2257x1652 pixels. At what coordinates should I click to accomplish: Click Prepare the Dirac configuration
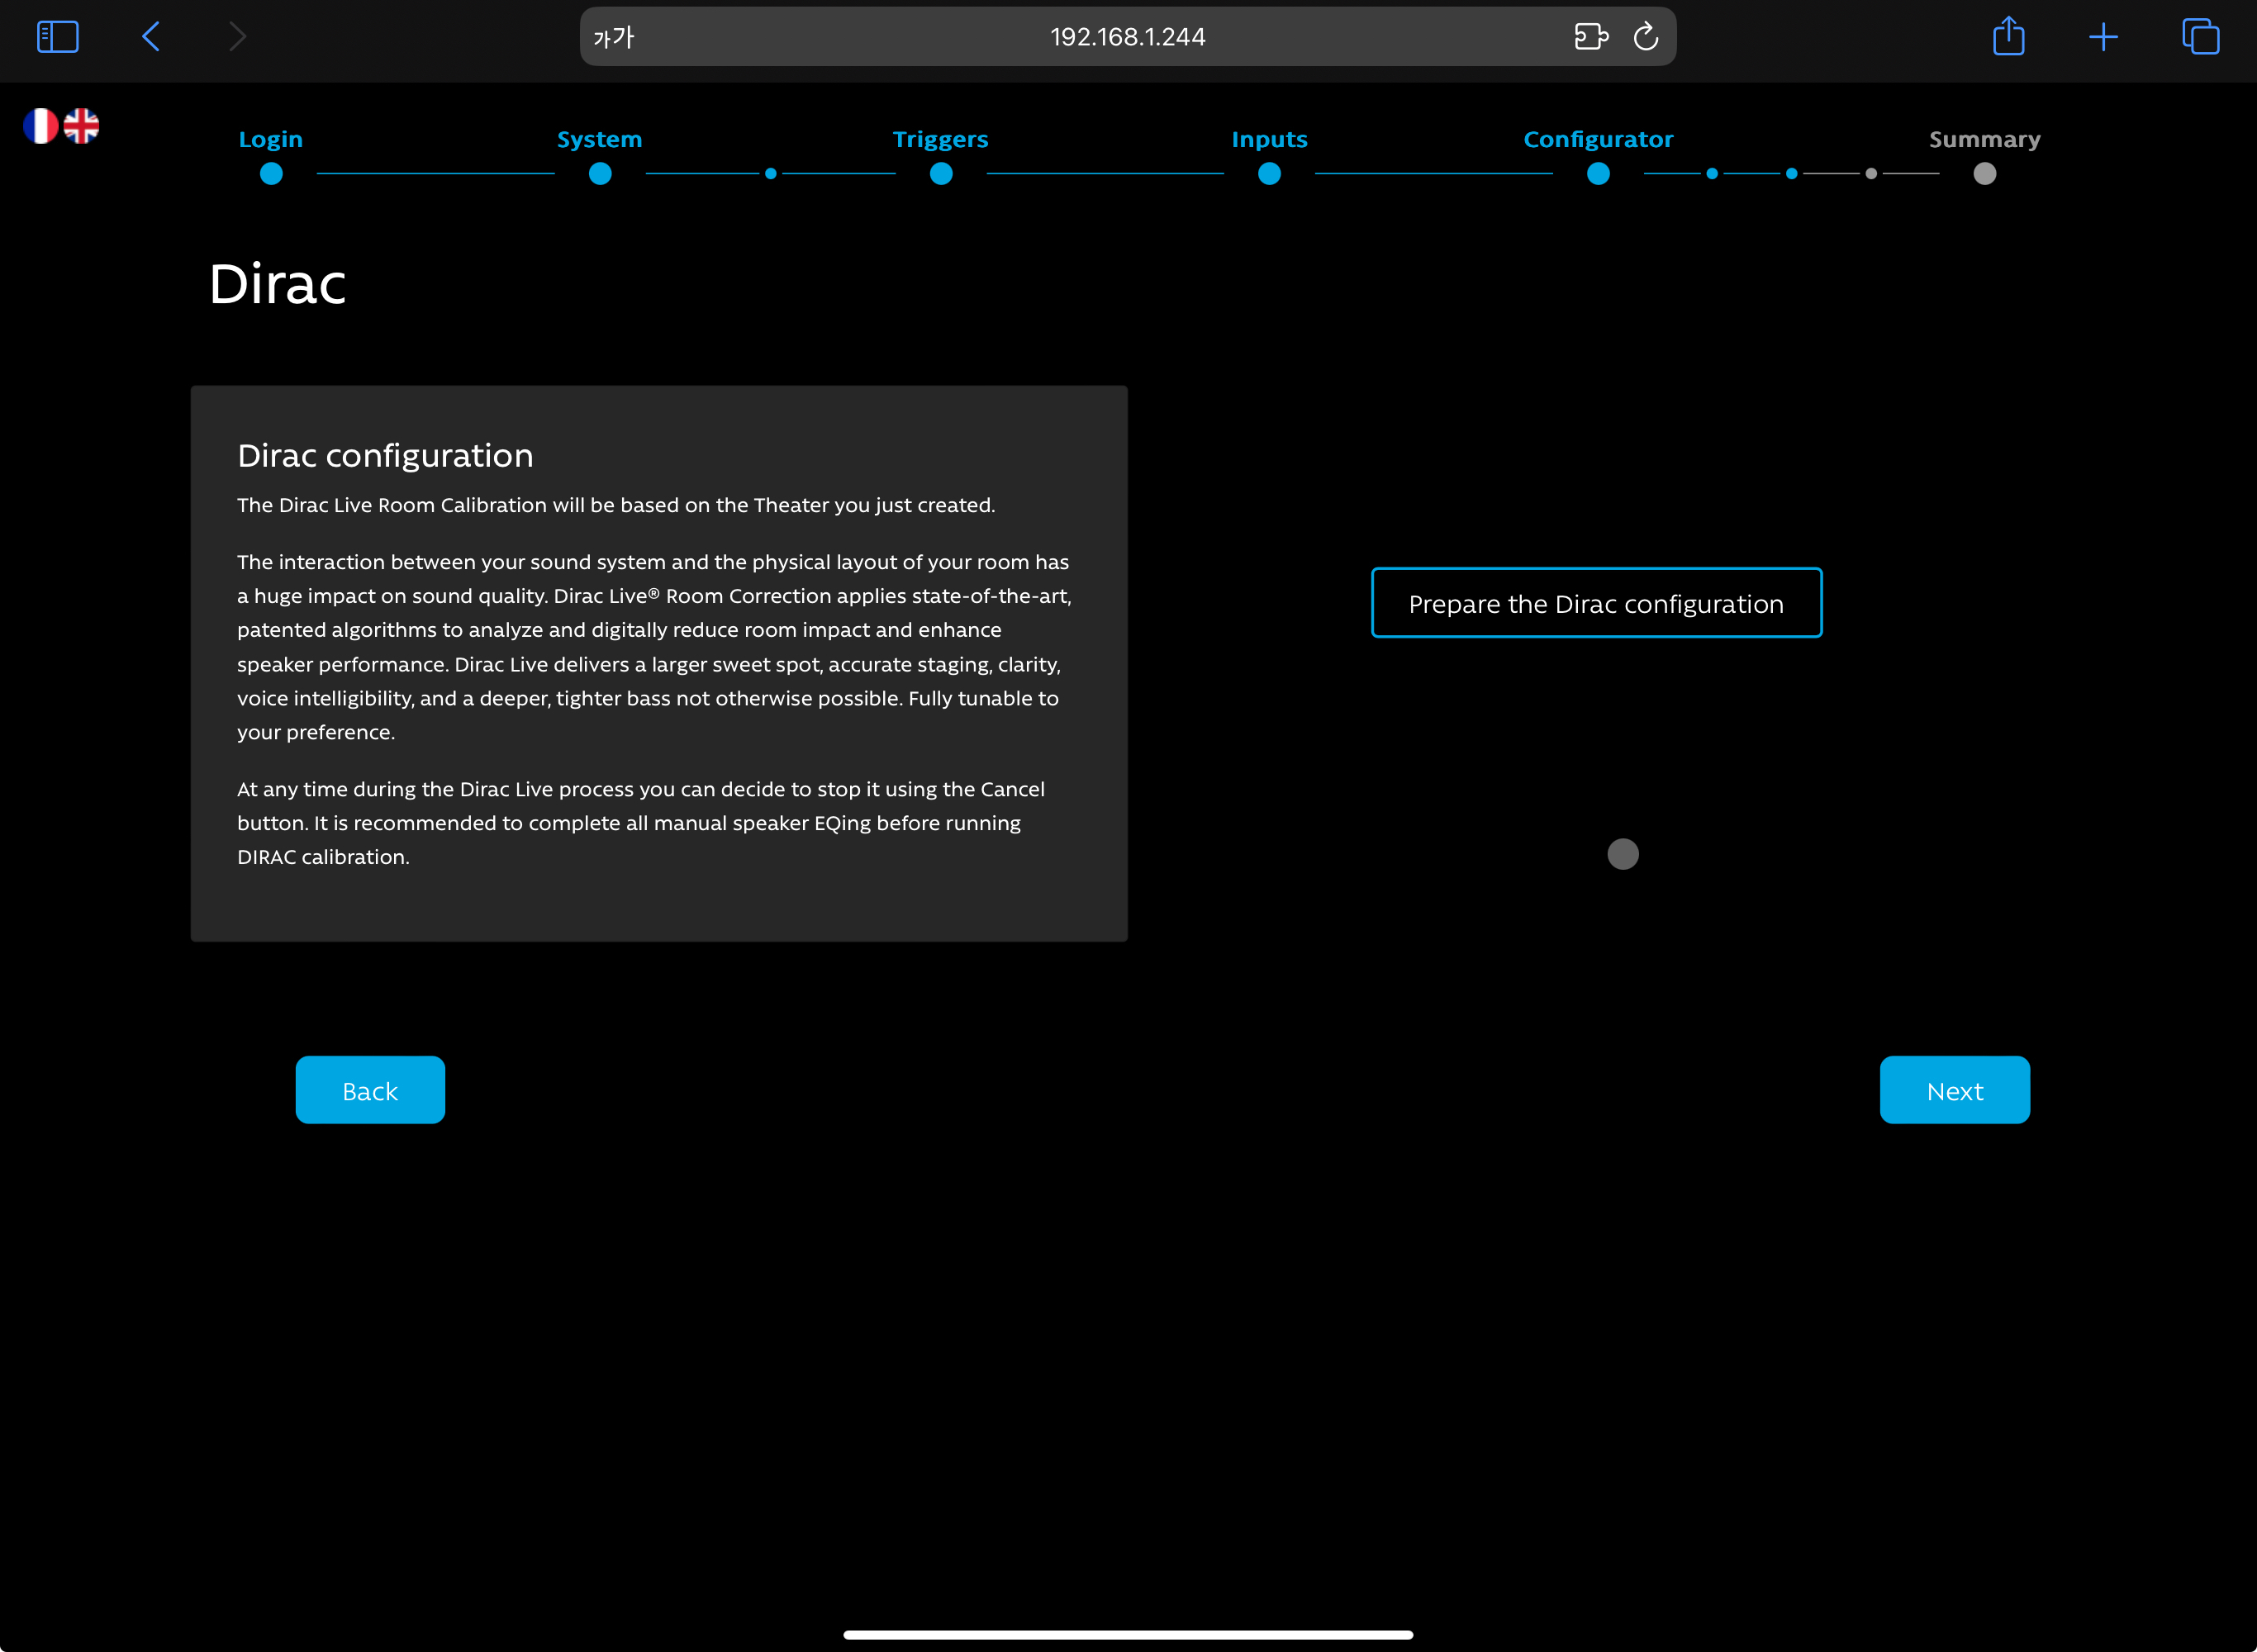[1596, 603]
